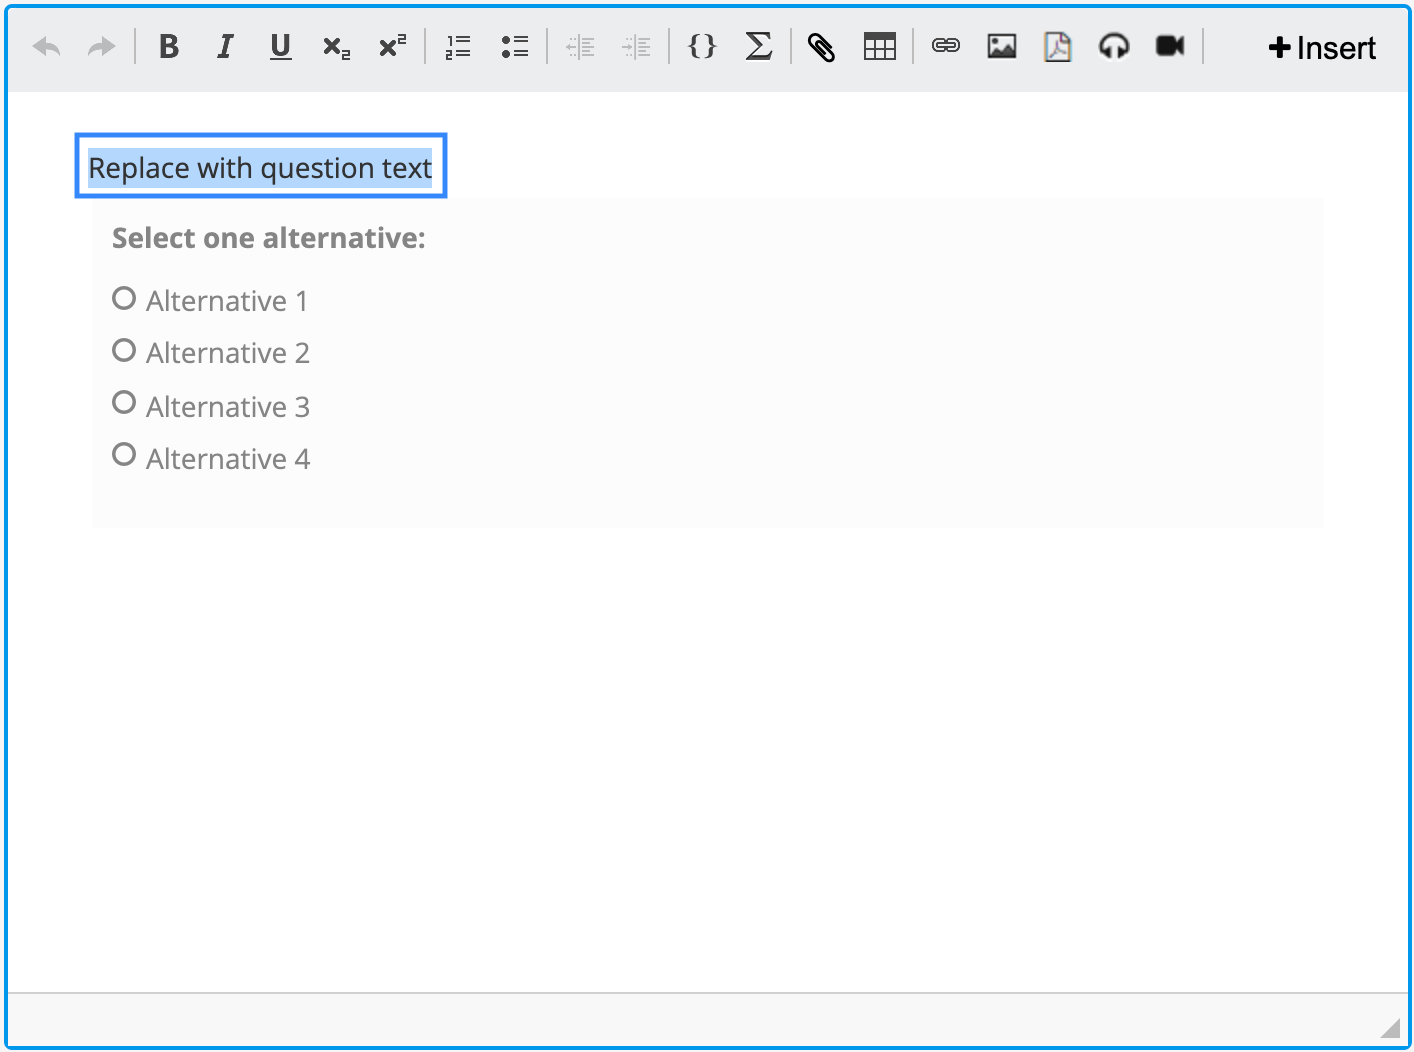Insert a table
1414x1052 pixels.
(880, 47)
